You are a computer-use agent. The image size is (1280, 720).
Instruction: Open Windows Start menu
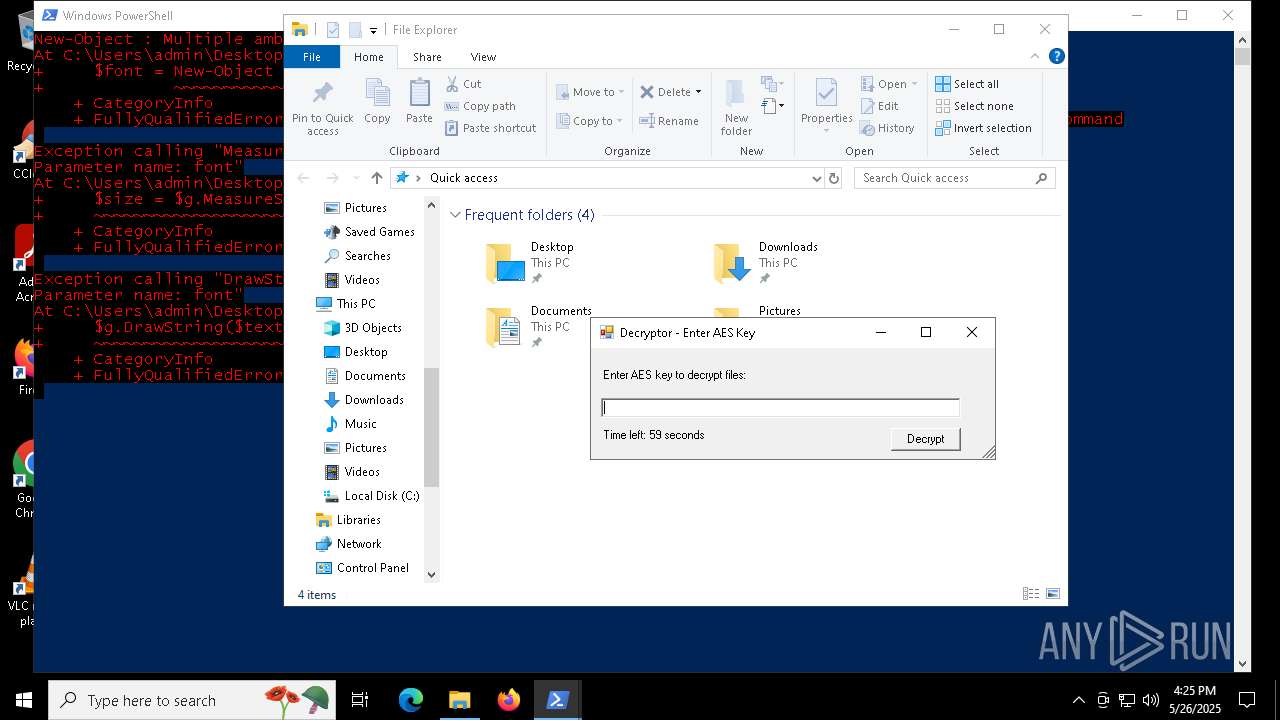[x=24, y=700]
